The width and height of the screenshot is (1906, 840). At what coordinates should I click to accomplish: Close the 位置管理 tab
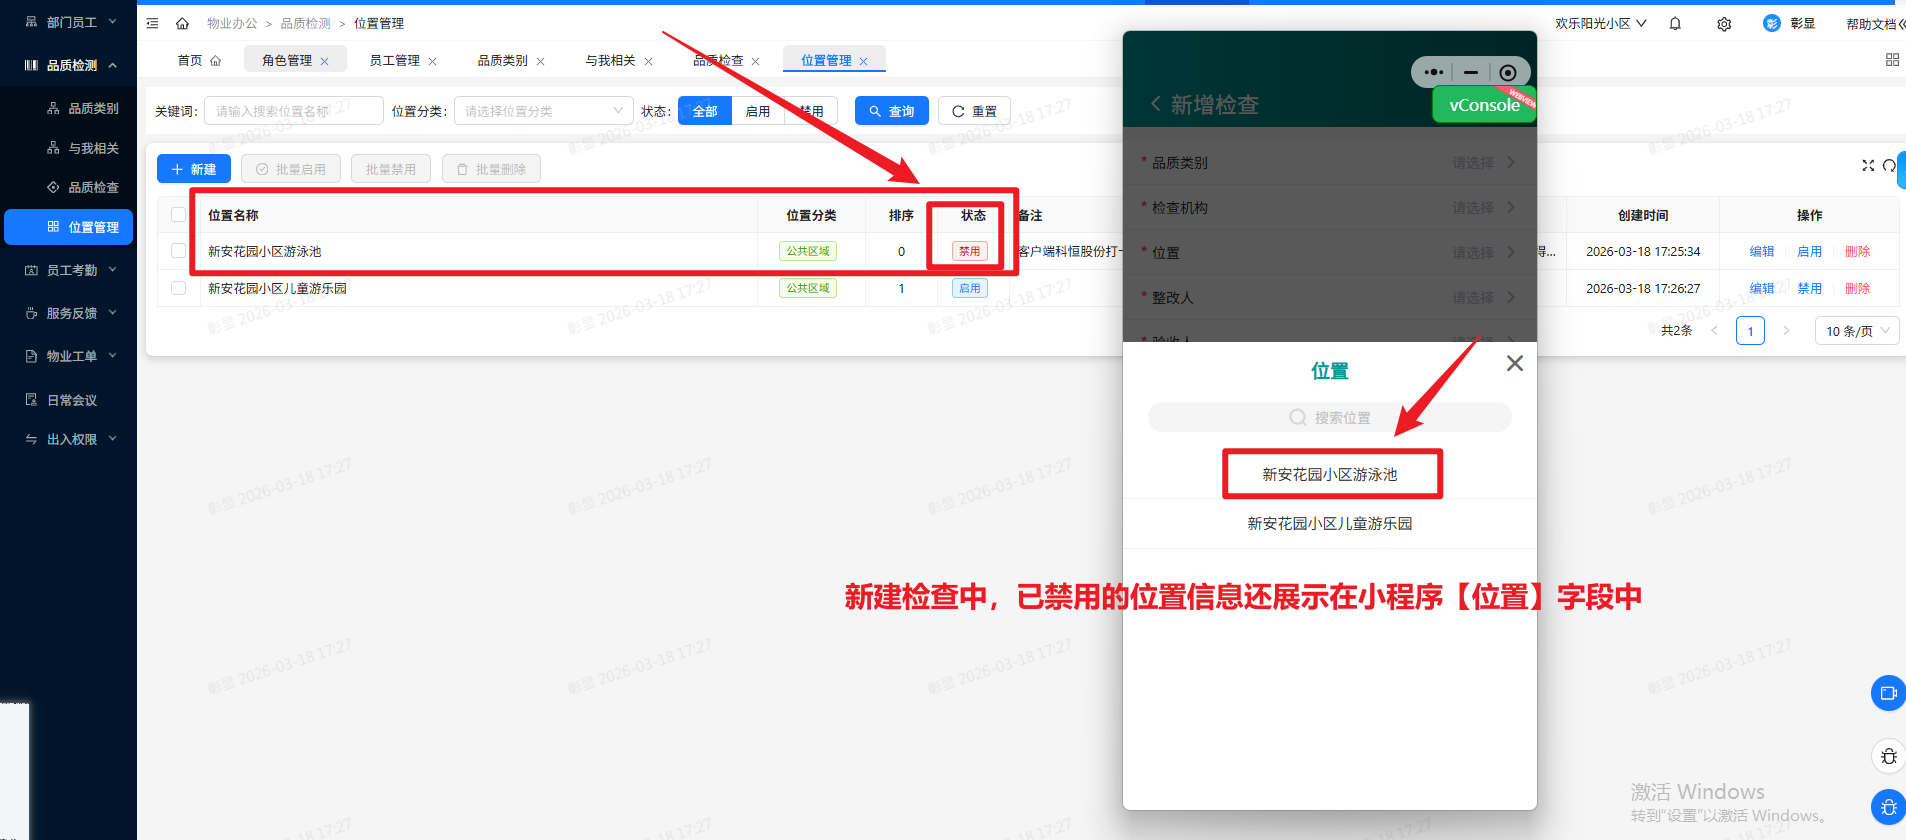point(863,61)
